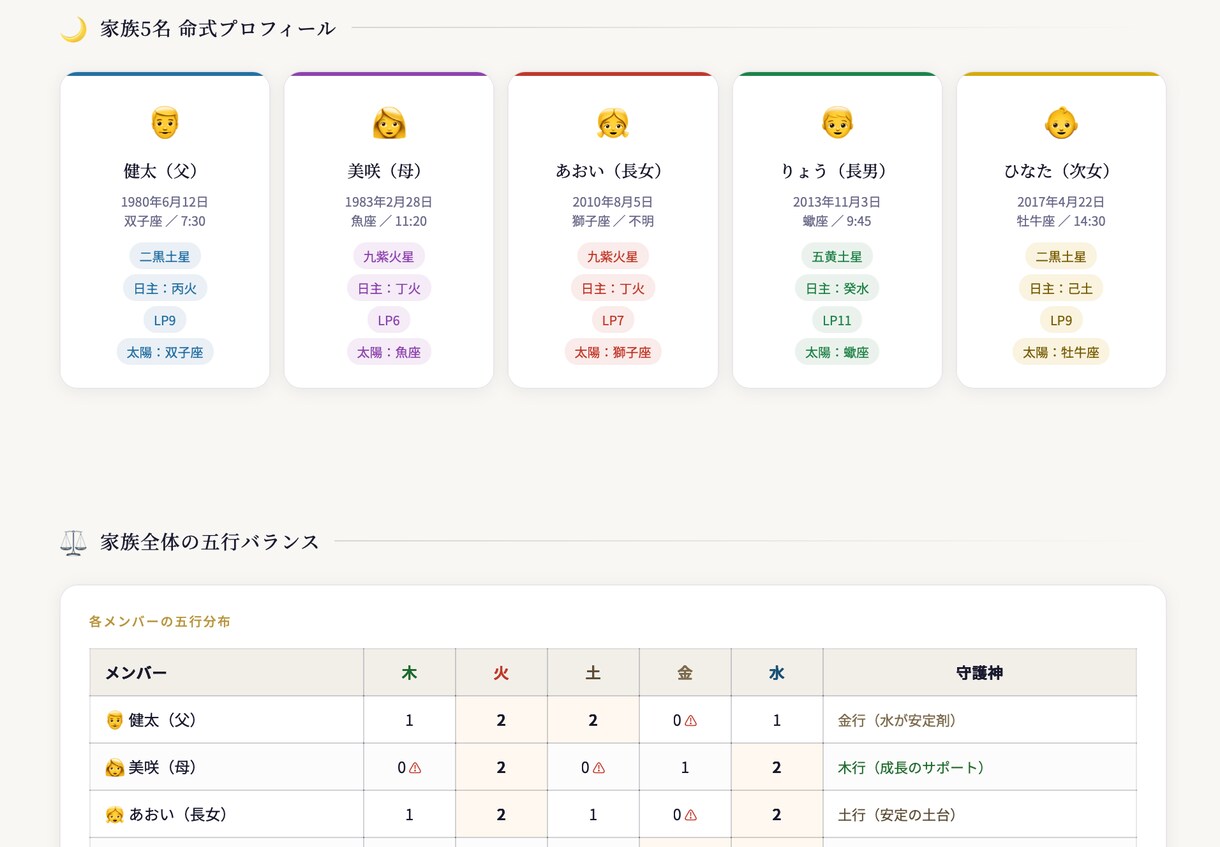Select 健太's 日主：丙火 tag
1220x847 pixels.
(165, 288)
